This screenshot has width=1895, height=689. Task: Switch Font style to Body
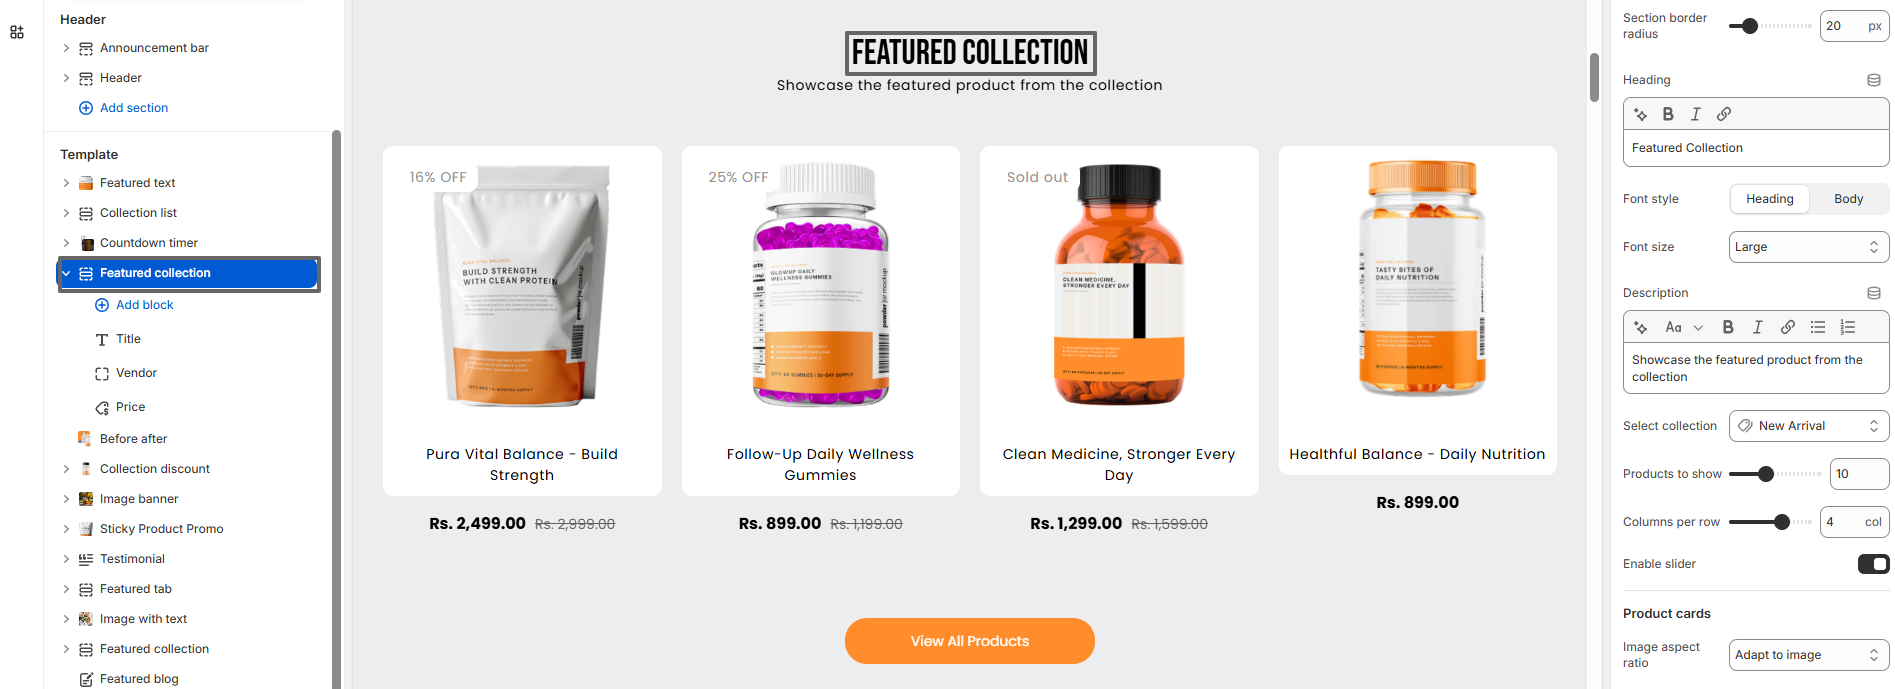1848,198
